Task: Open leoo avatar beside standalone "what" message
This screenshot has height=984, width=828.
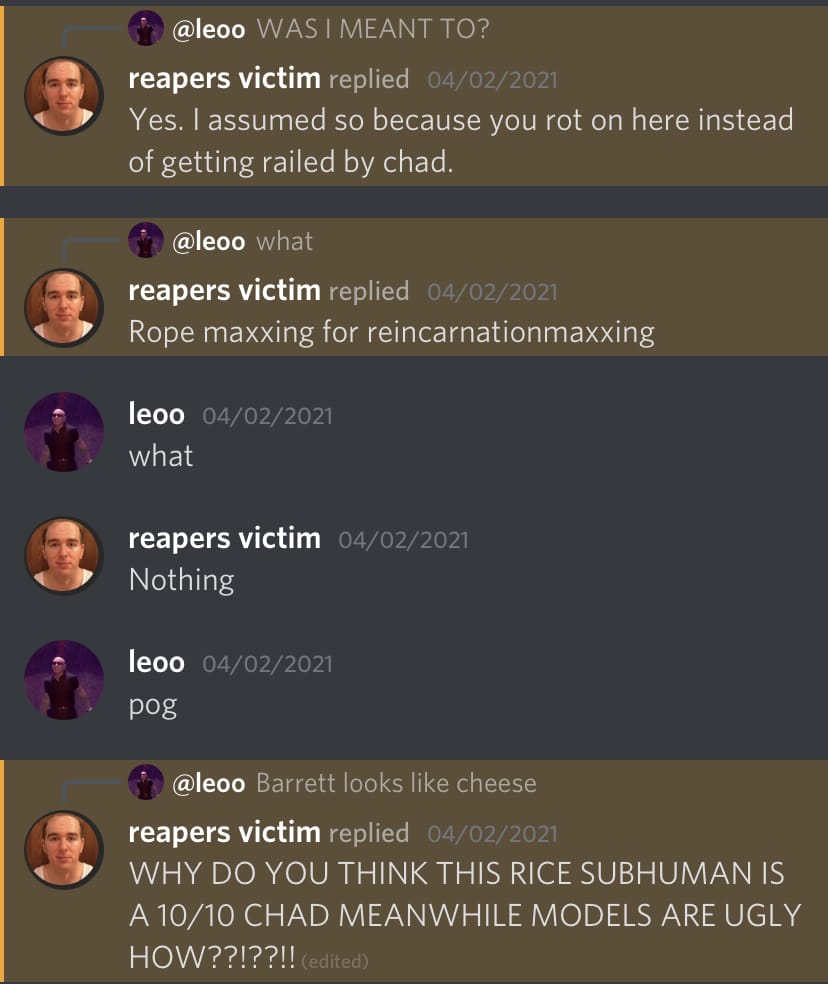Action: click(x=63, y=431)
